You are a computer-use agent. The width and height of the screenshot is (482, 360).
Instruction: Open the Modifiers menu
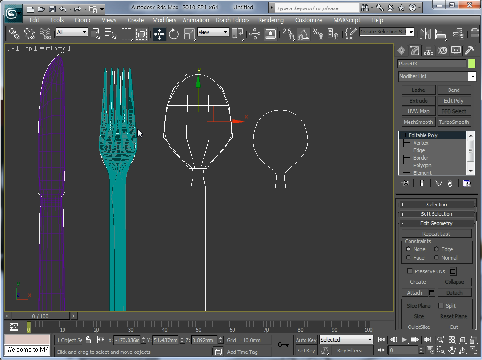coord(164,20)
